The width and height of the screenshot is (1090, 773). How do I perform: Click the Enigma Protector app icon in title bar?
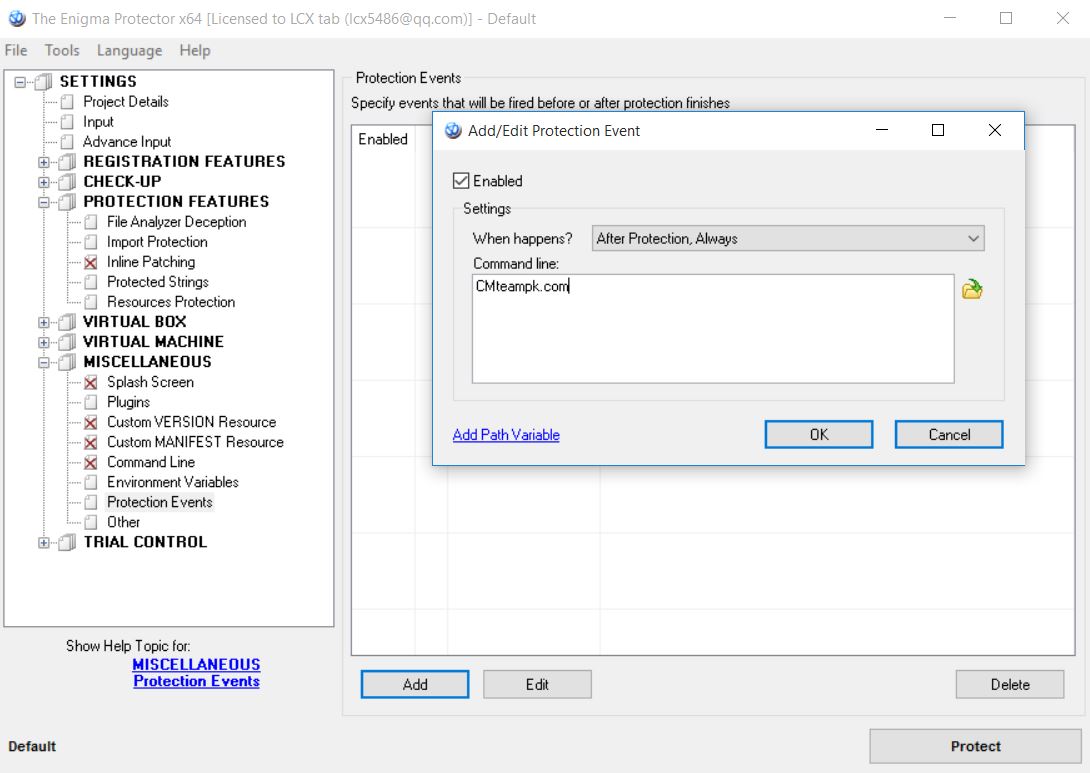point(17,18)
